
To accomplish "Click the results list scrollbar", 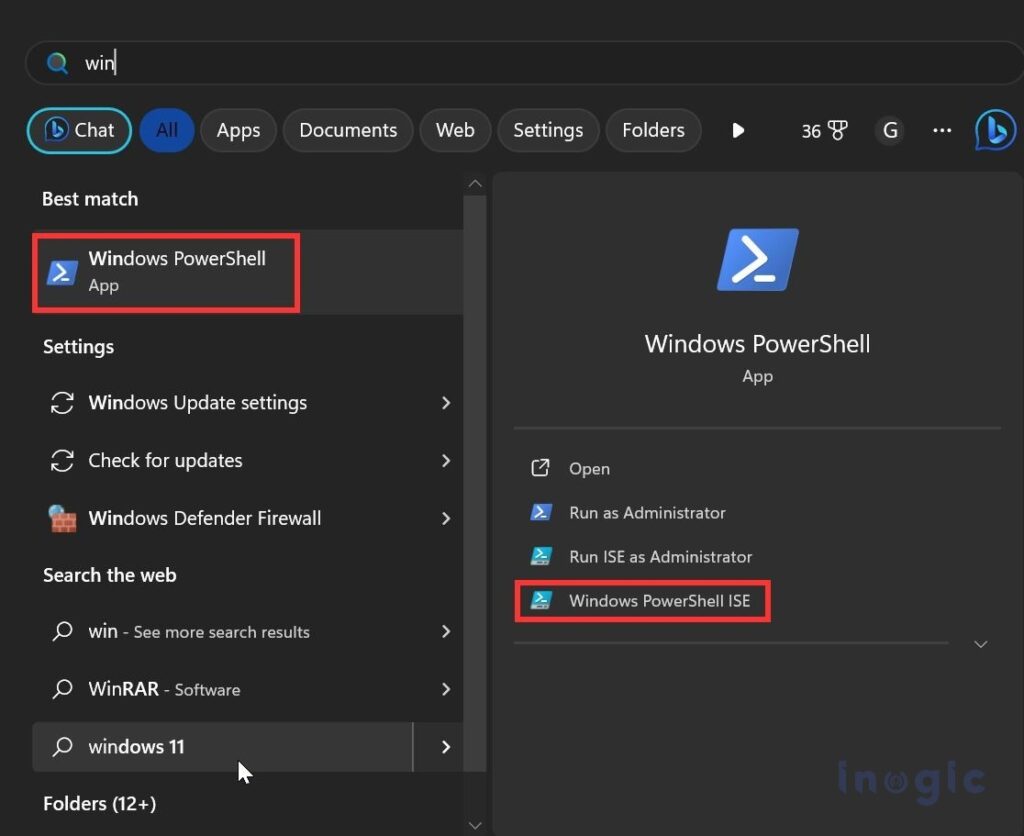I will (x=475, y=483).
